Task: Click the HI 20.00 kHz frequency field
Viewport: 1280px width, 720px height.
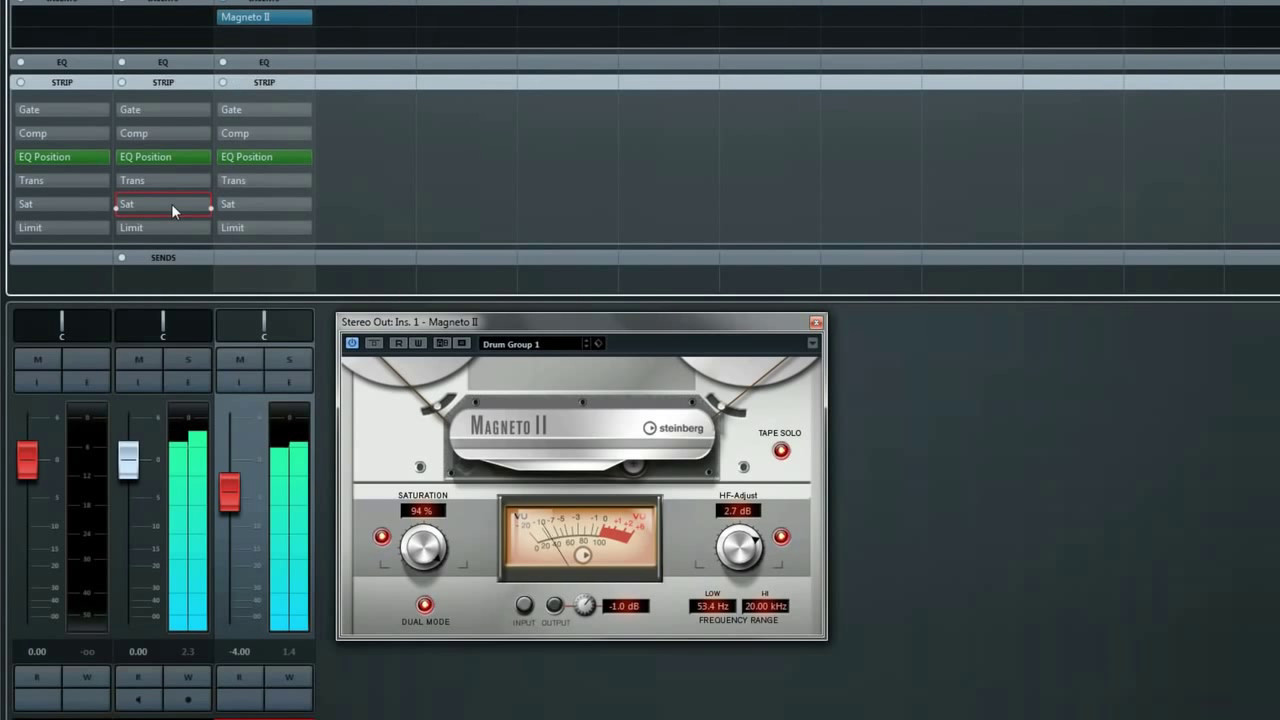Action: [765, 606]
